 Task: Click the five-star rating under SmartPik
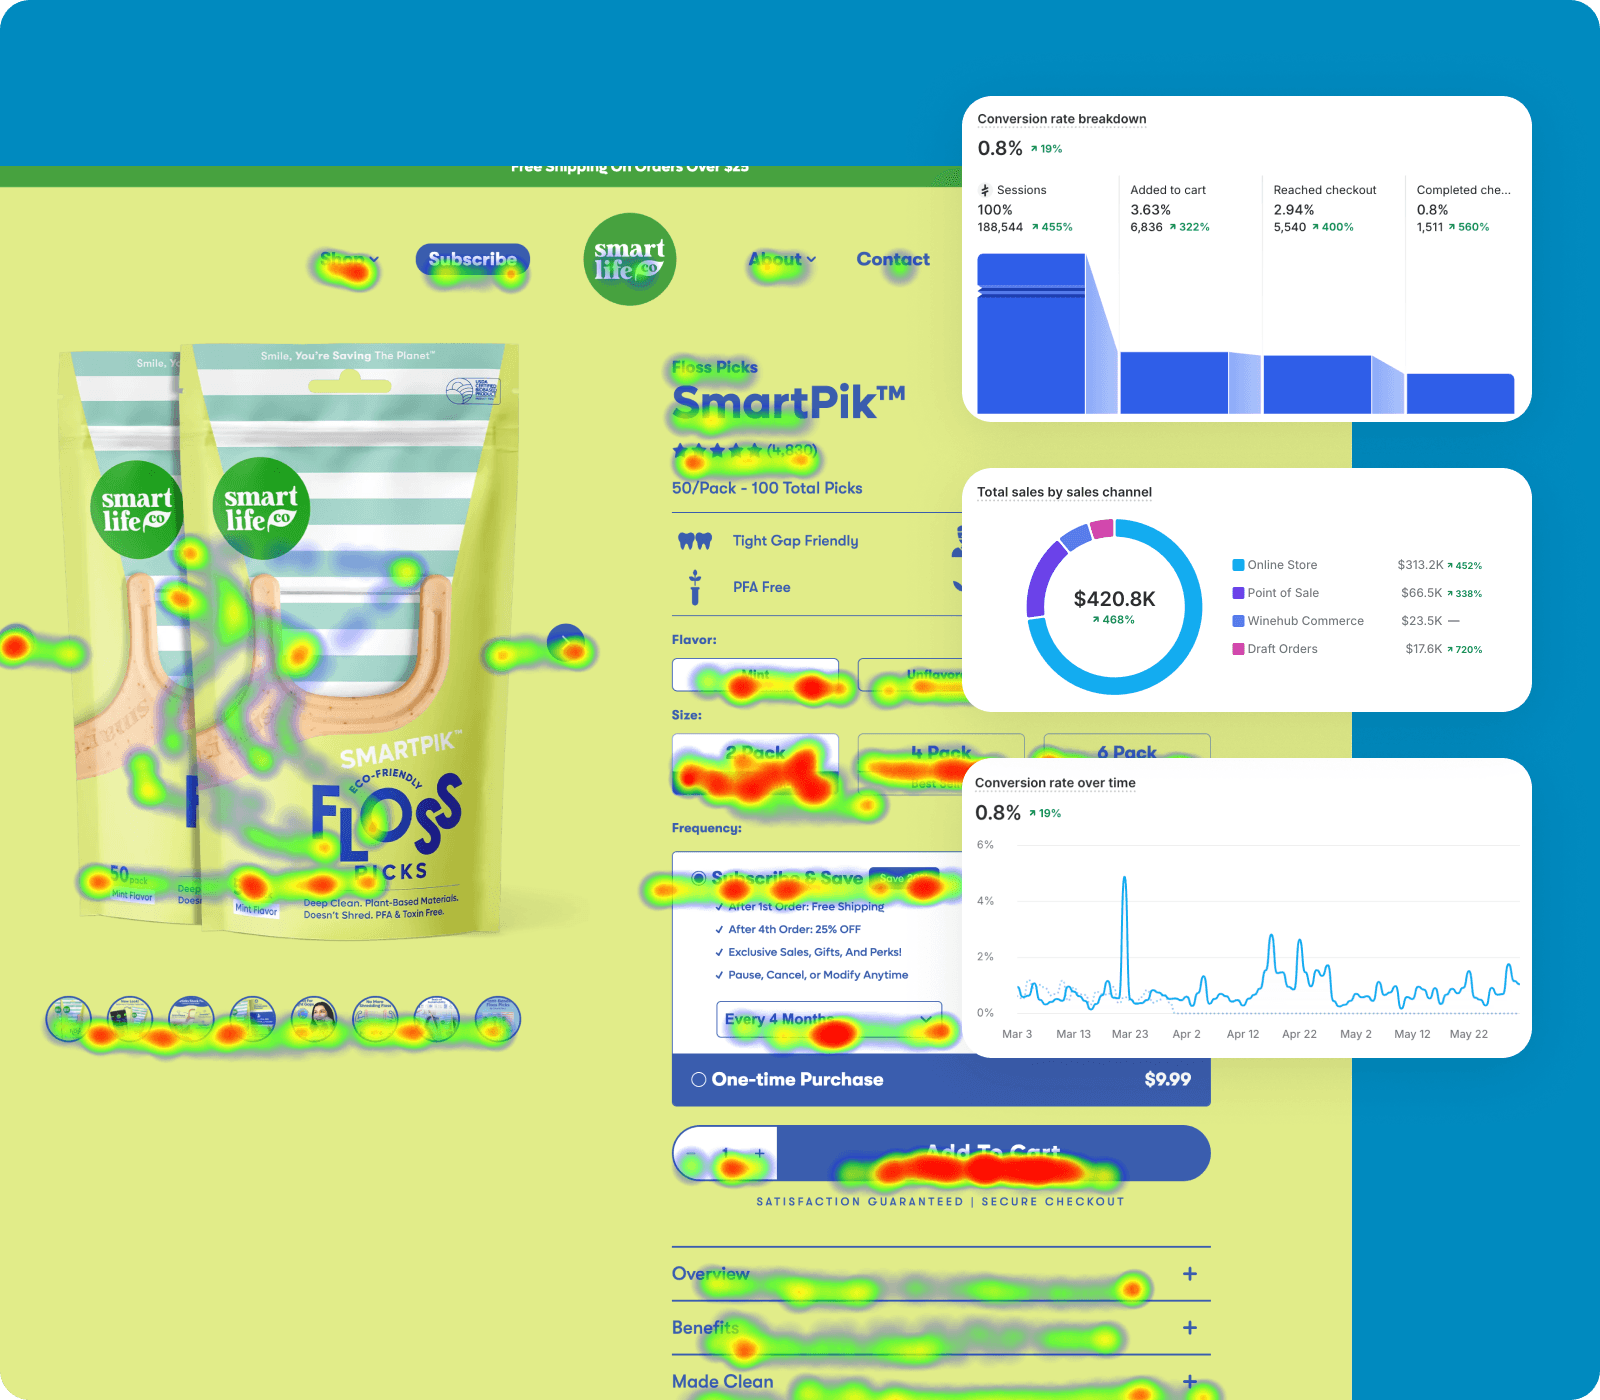click(x=718, y=451)
